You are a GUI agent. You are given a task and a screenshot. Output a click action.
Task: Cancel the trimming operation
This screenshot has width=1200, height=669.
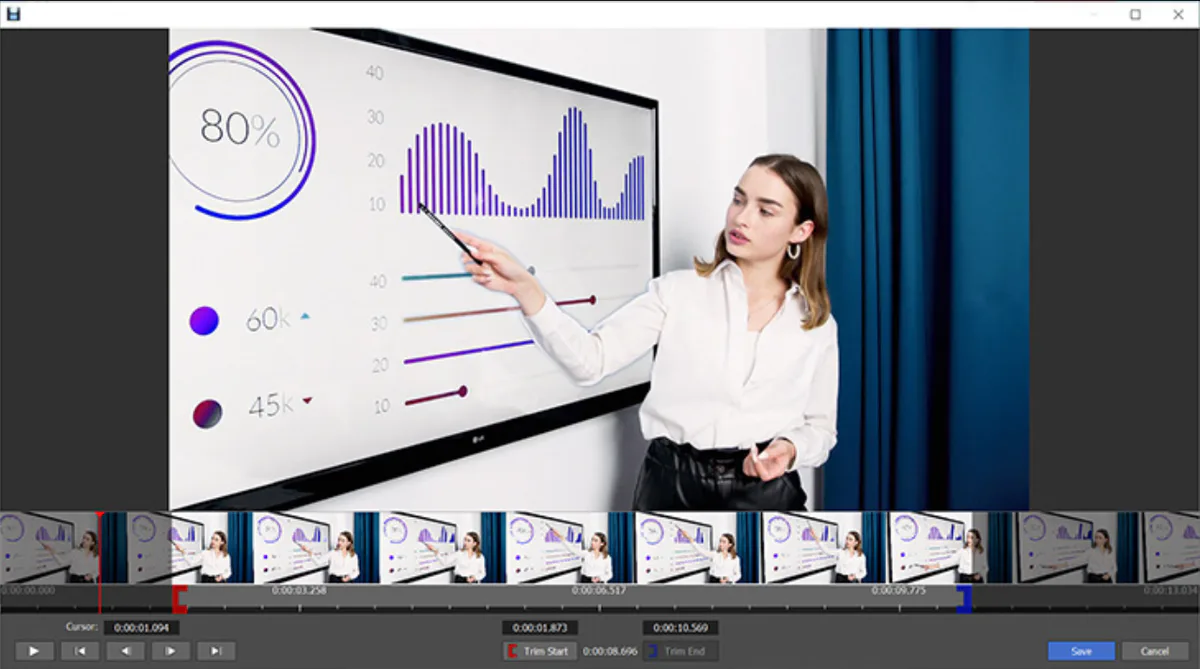(1156, 650)
